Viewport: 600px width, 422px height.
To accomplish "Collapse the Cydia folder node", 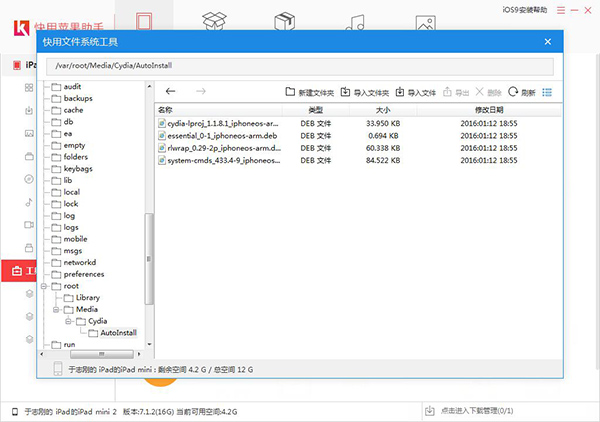I will (x=68, y=321).
